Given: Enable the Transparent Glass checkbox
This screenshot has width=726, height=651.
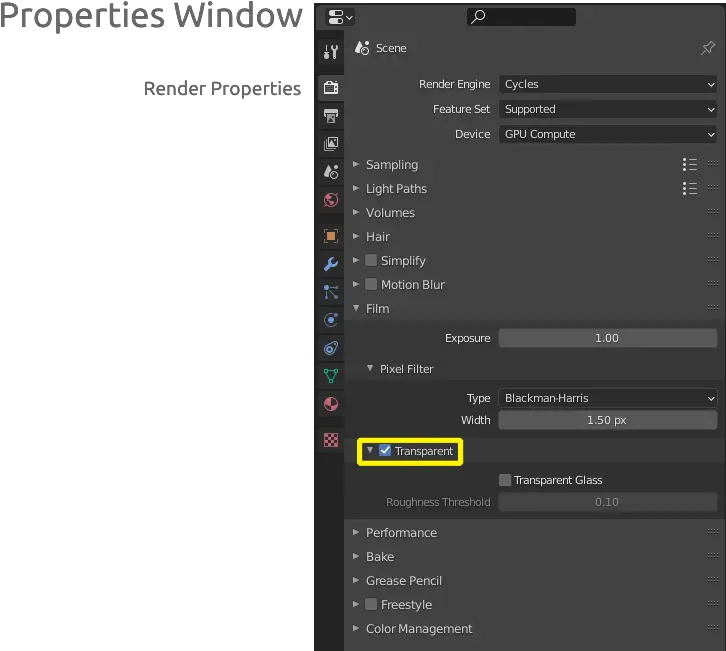Looking at the screenshot, I should coord(505,480).
